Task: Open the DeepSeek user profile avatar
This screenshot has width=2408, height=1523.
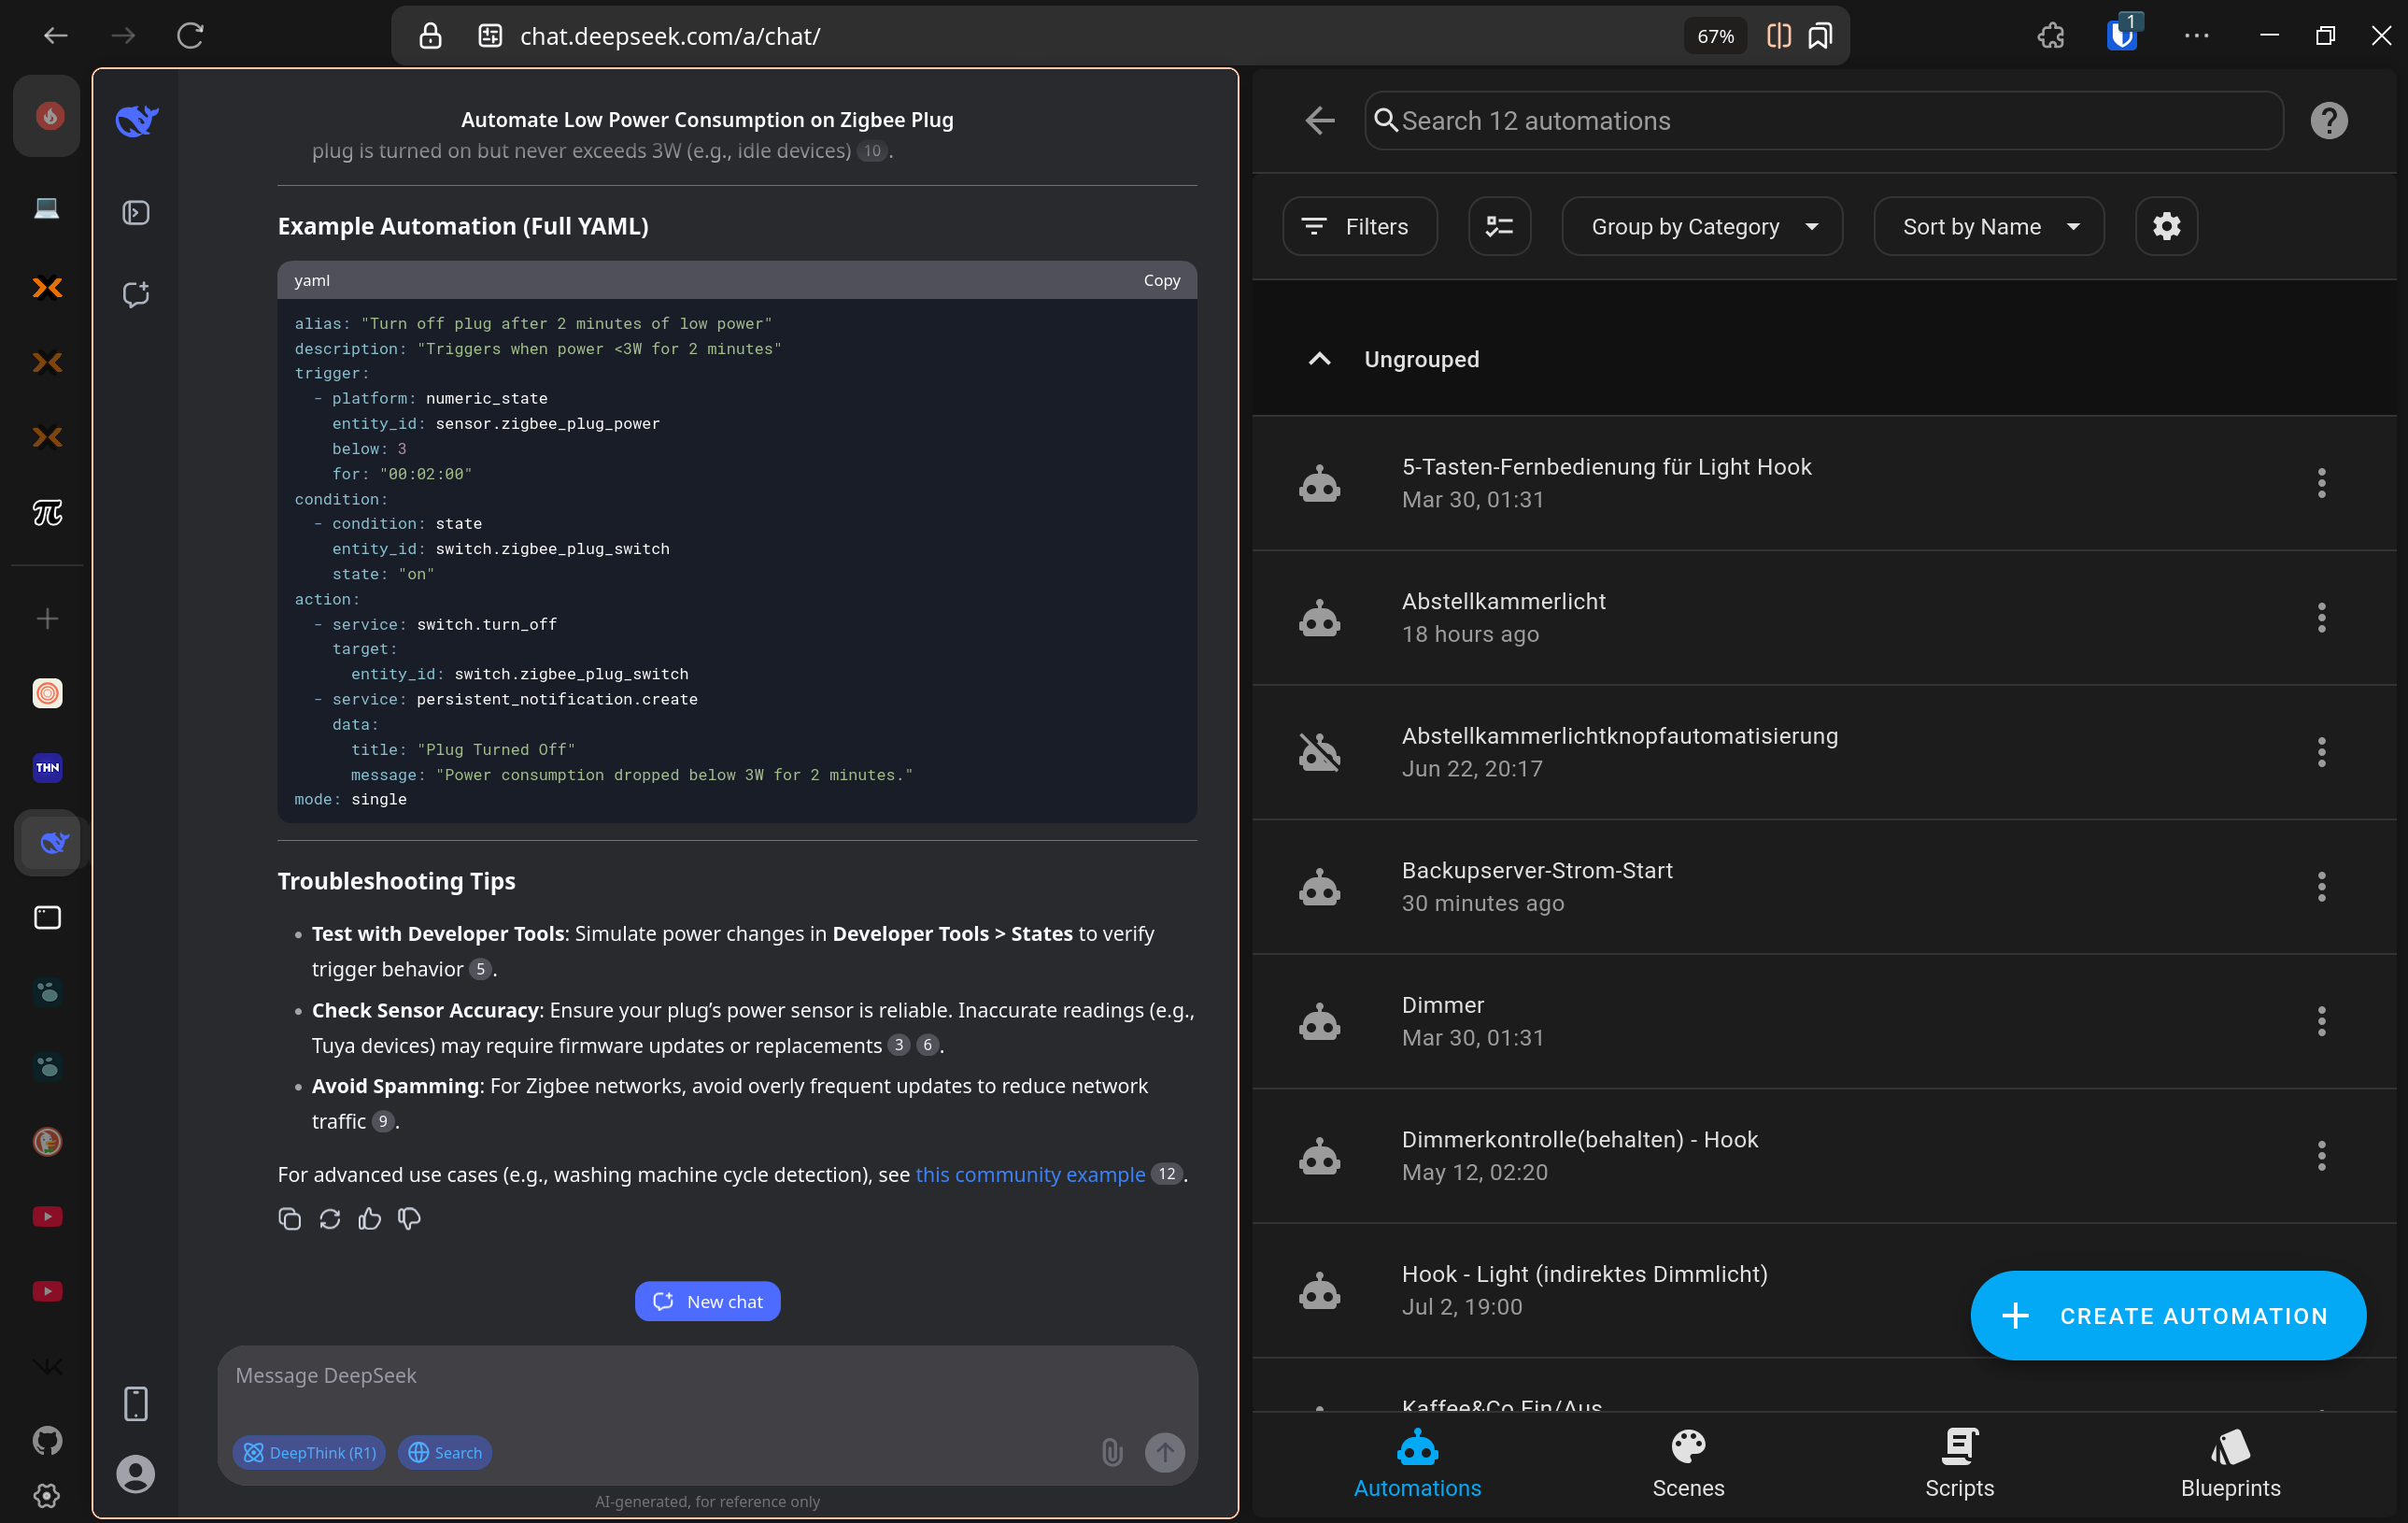Action: click(136, 1474)
